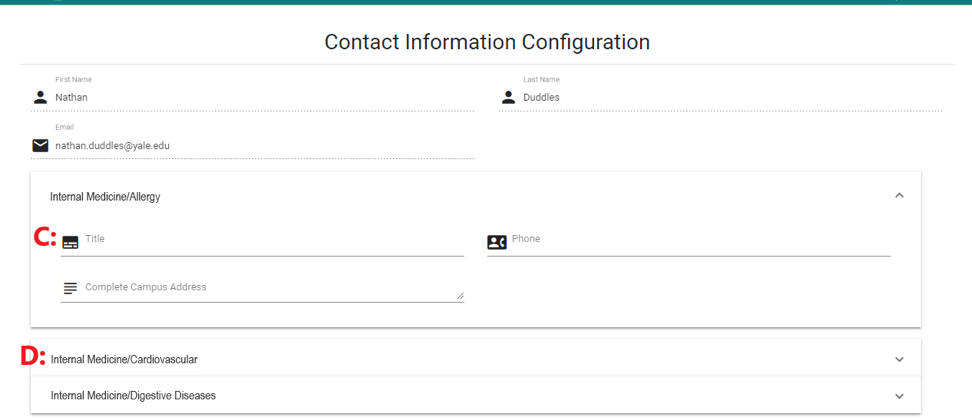Focus the First Name field containing Nathan

(x=260, y=98)
